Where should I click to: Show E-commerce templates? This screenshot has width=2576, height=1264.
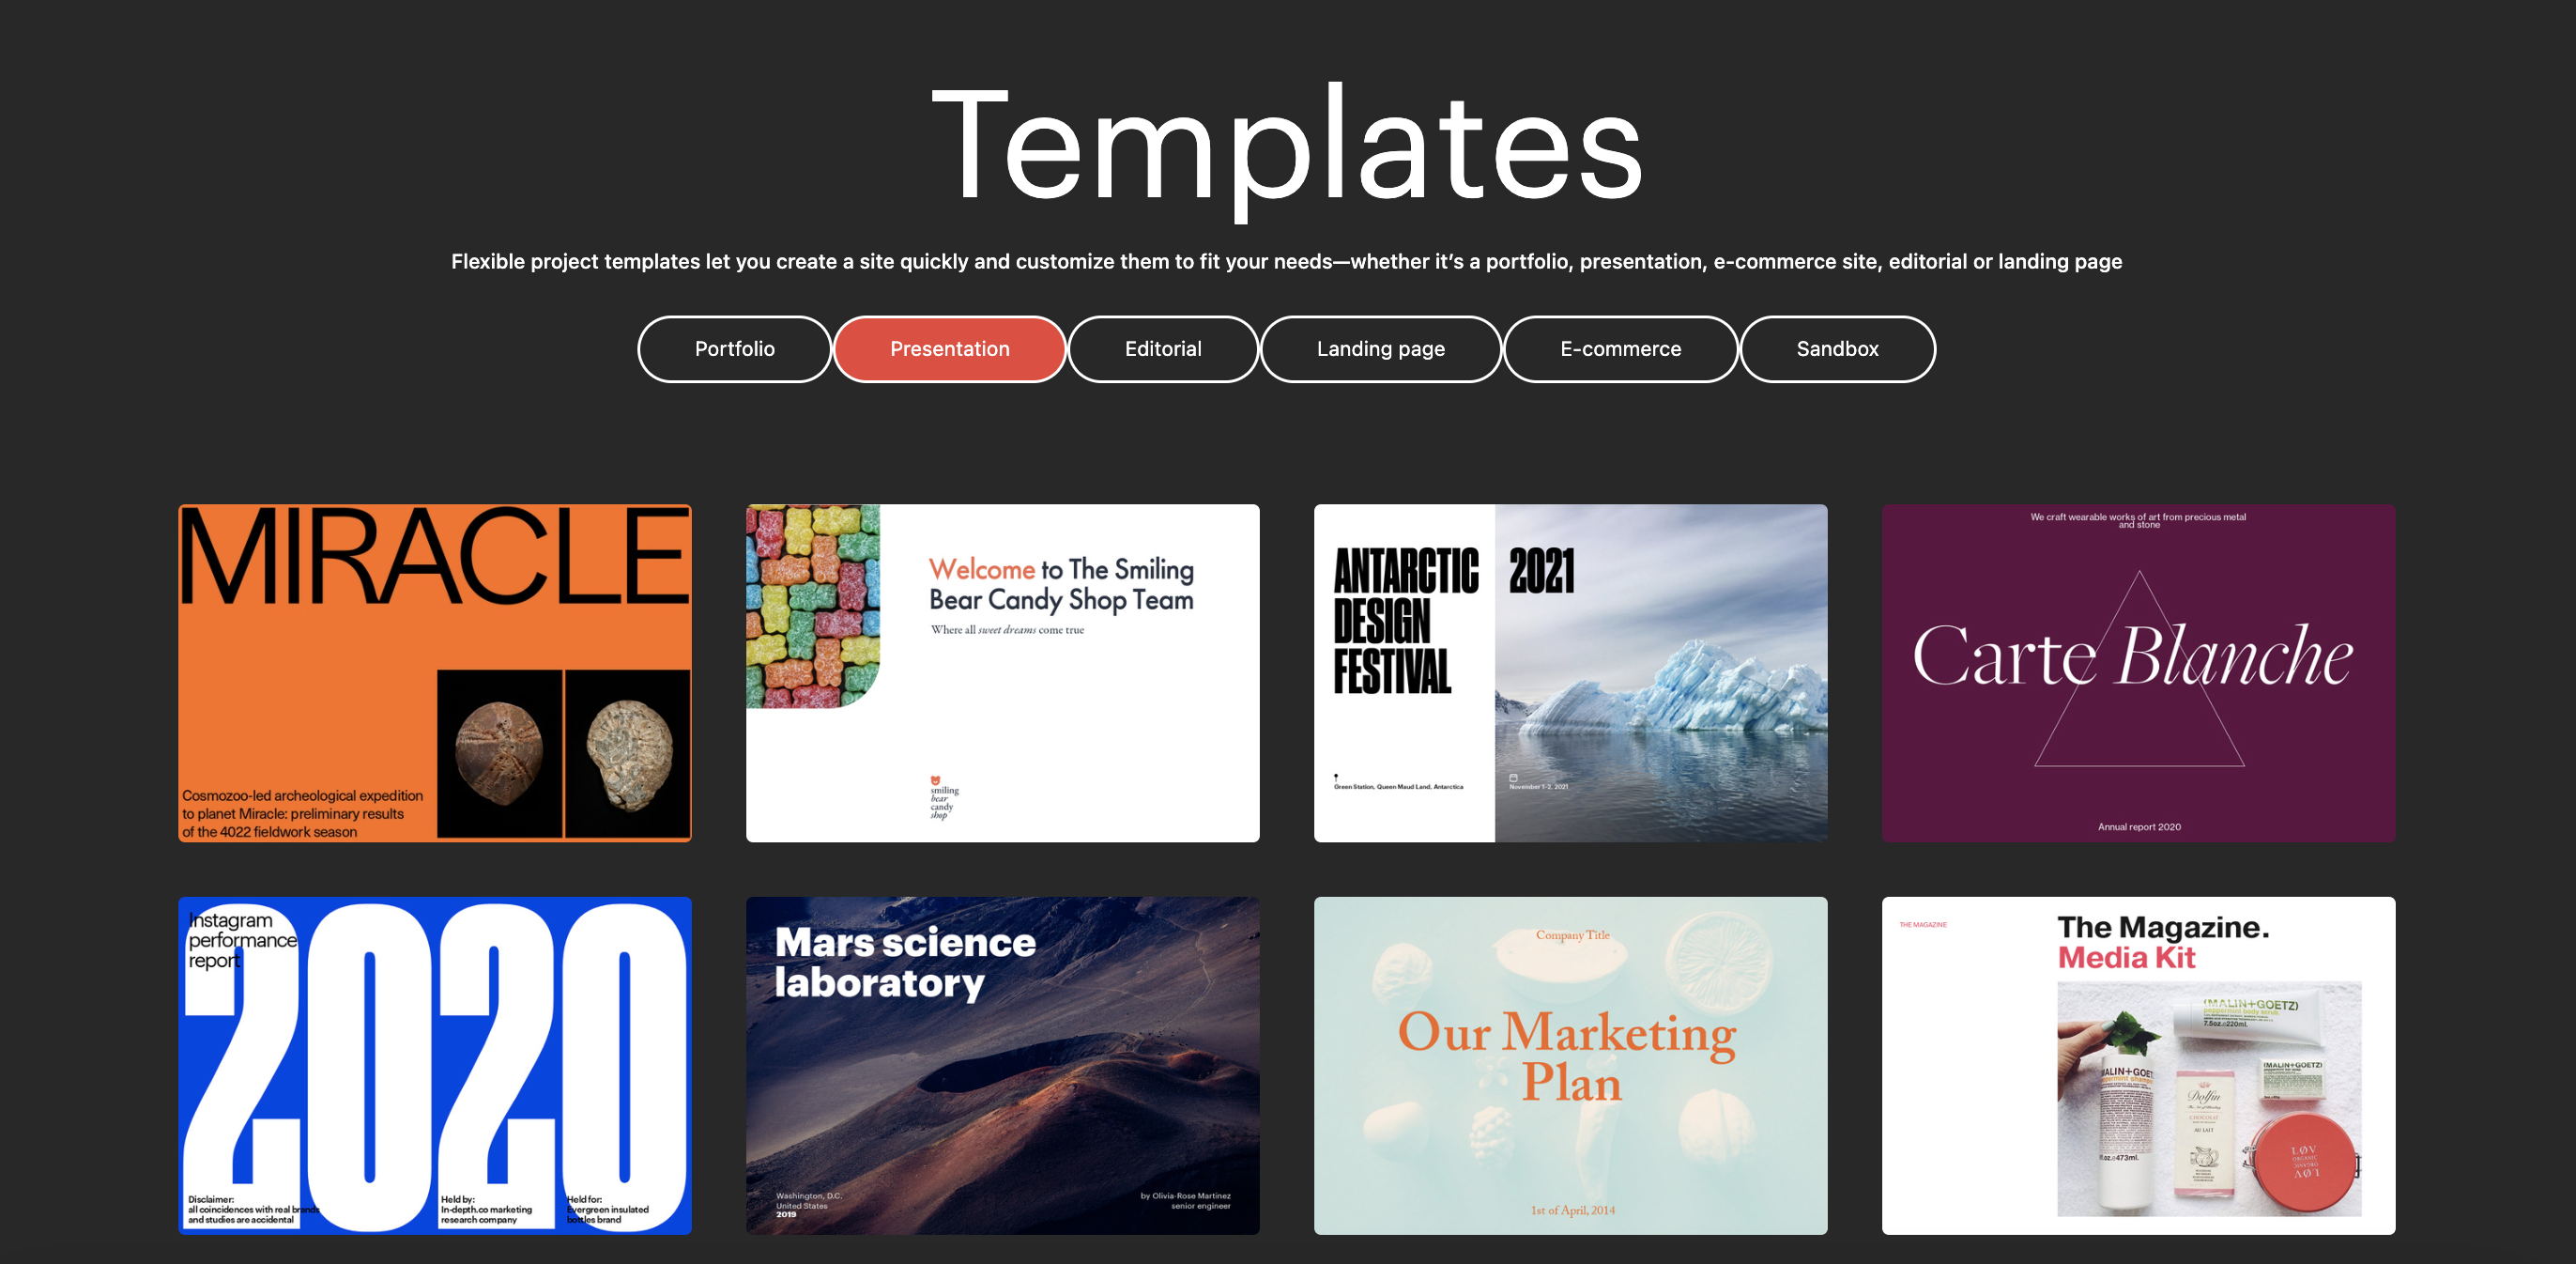click(1620, 349)
